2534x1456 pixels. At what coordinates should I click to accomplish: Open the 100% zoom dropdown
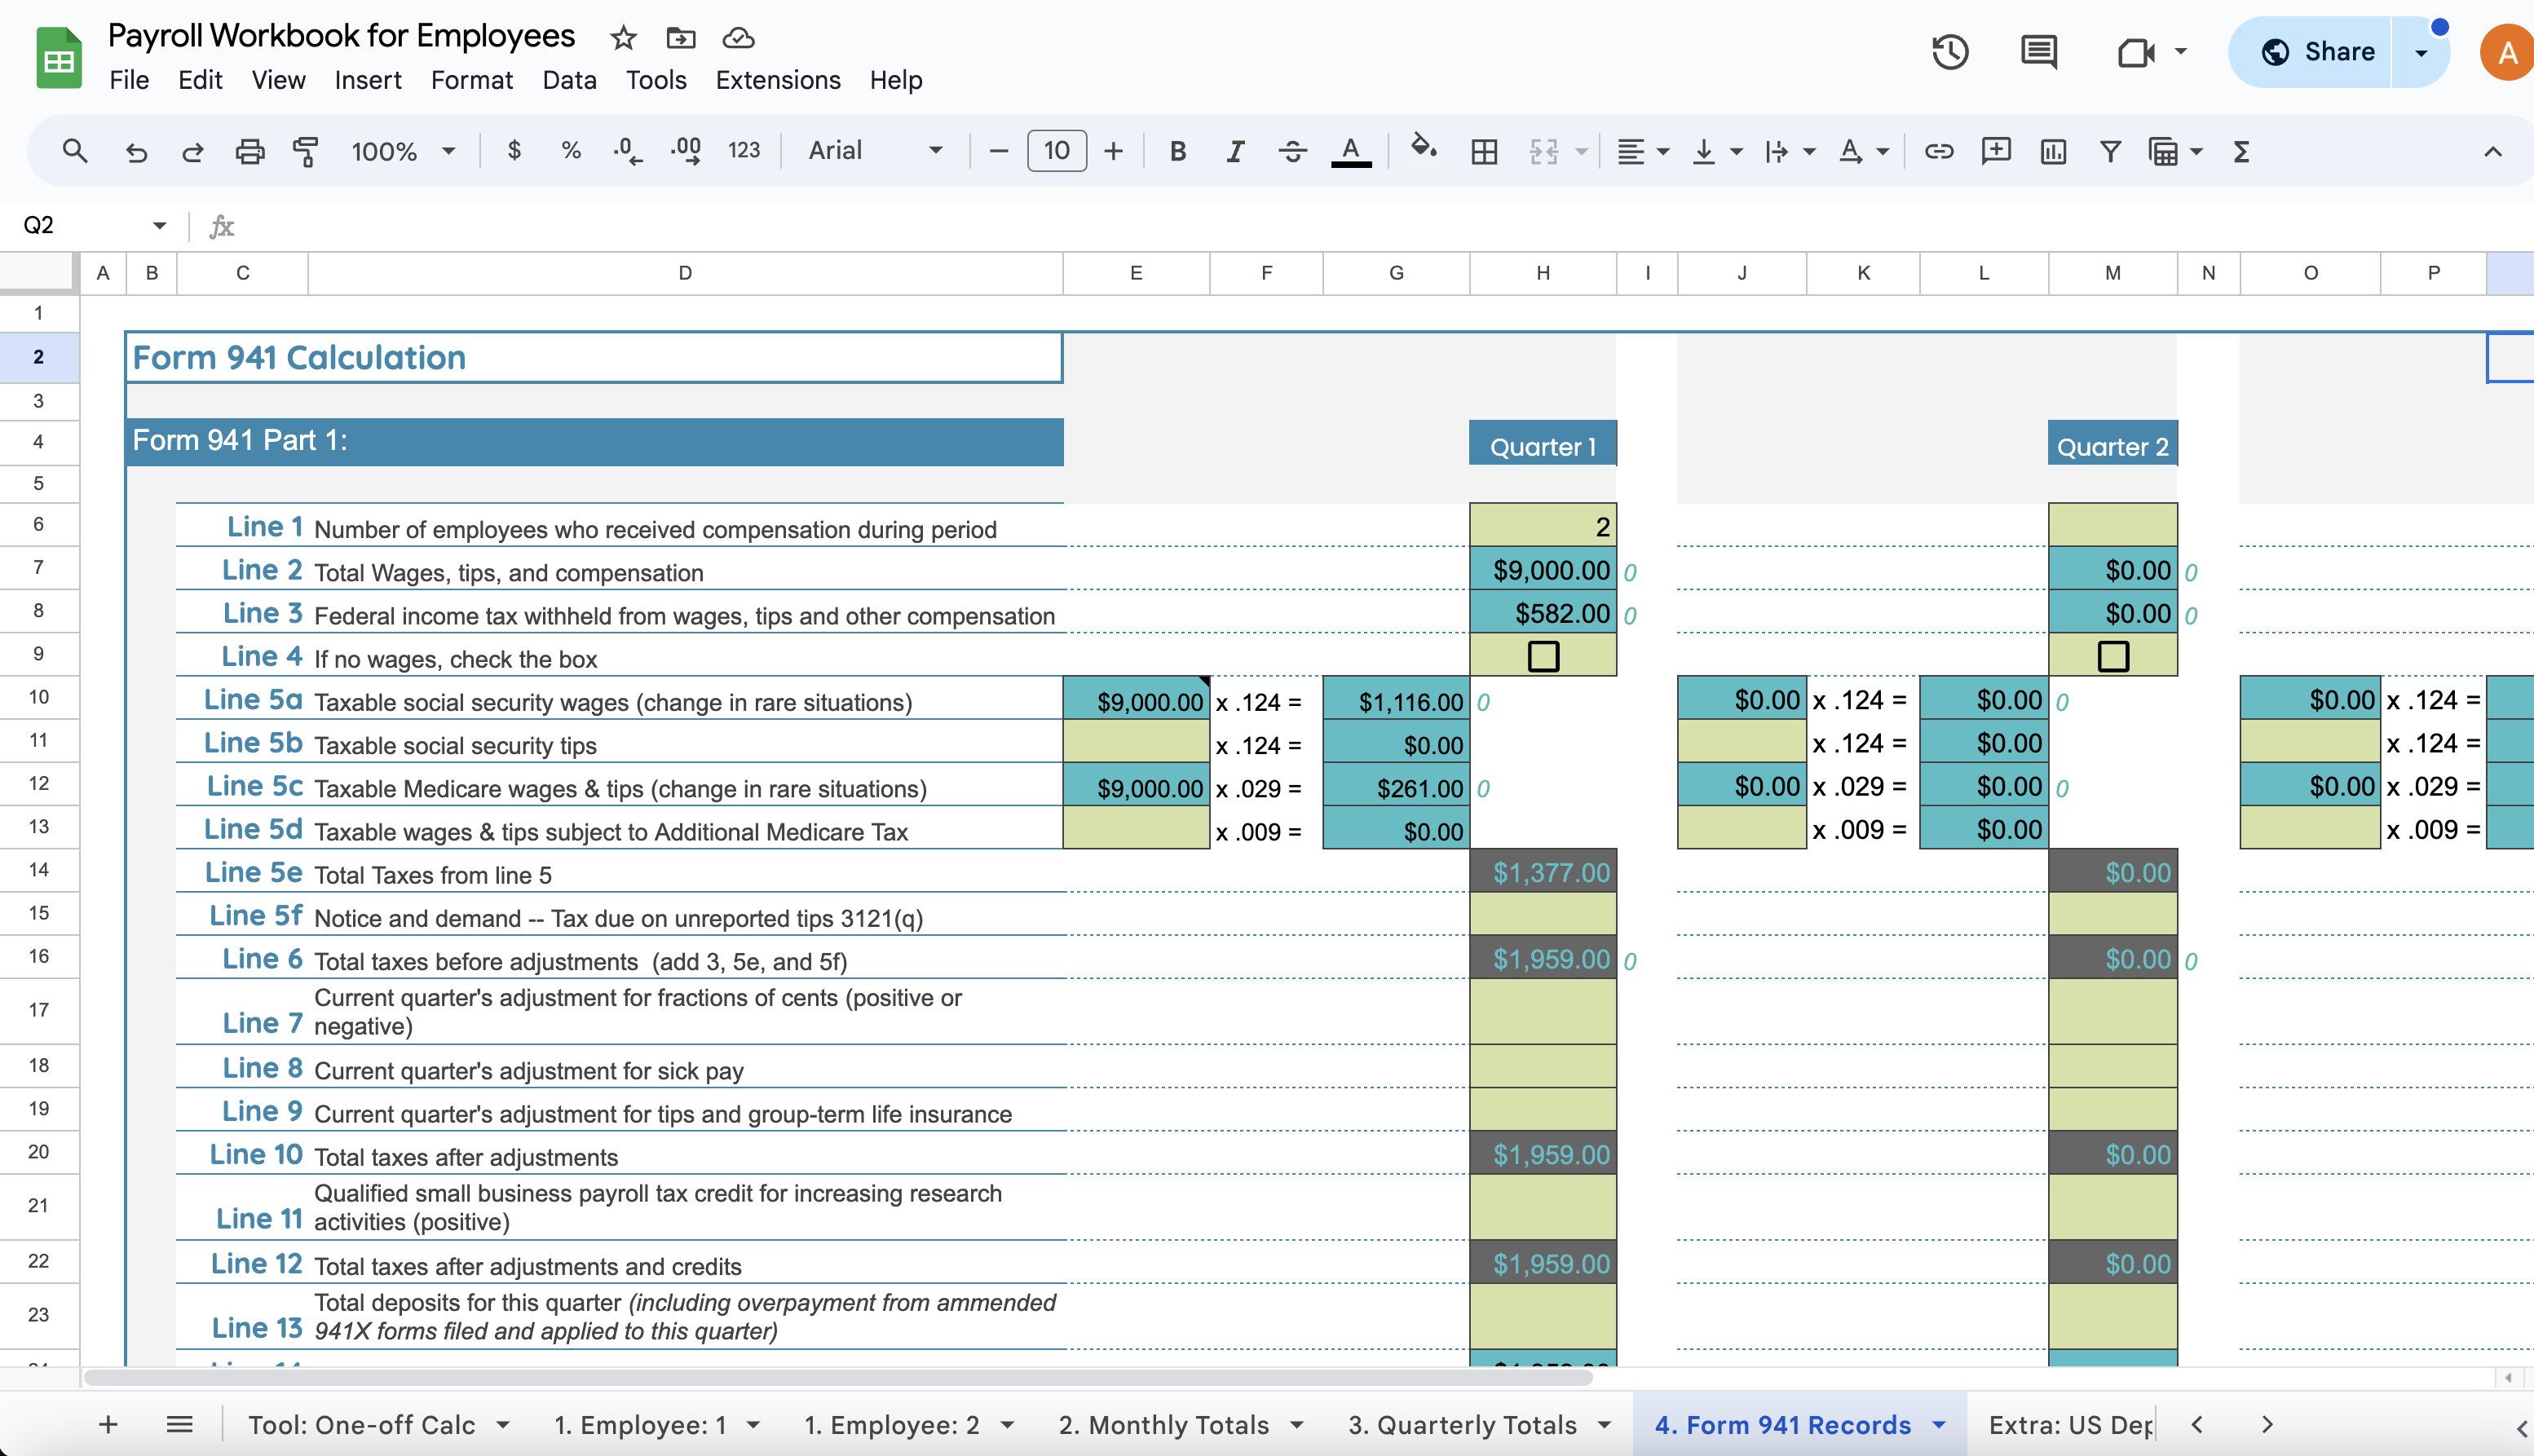pyautogui.click(x=402, y=151)
